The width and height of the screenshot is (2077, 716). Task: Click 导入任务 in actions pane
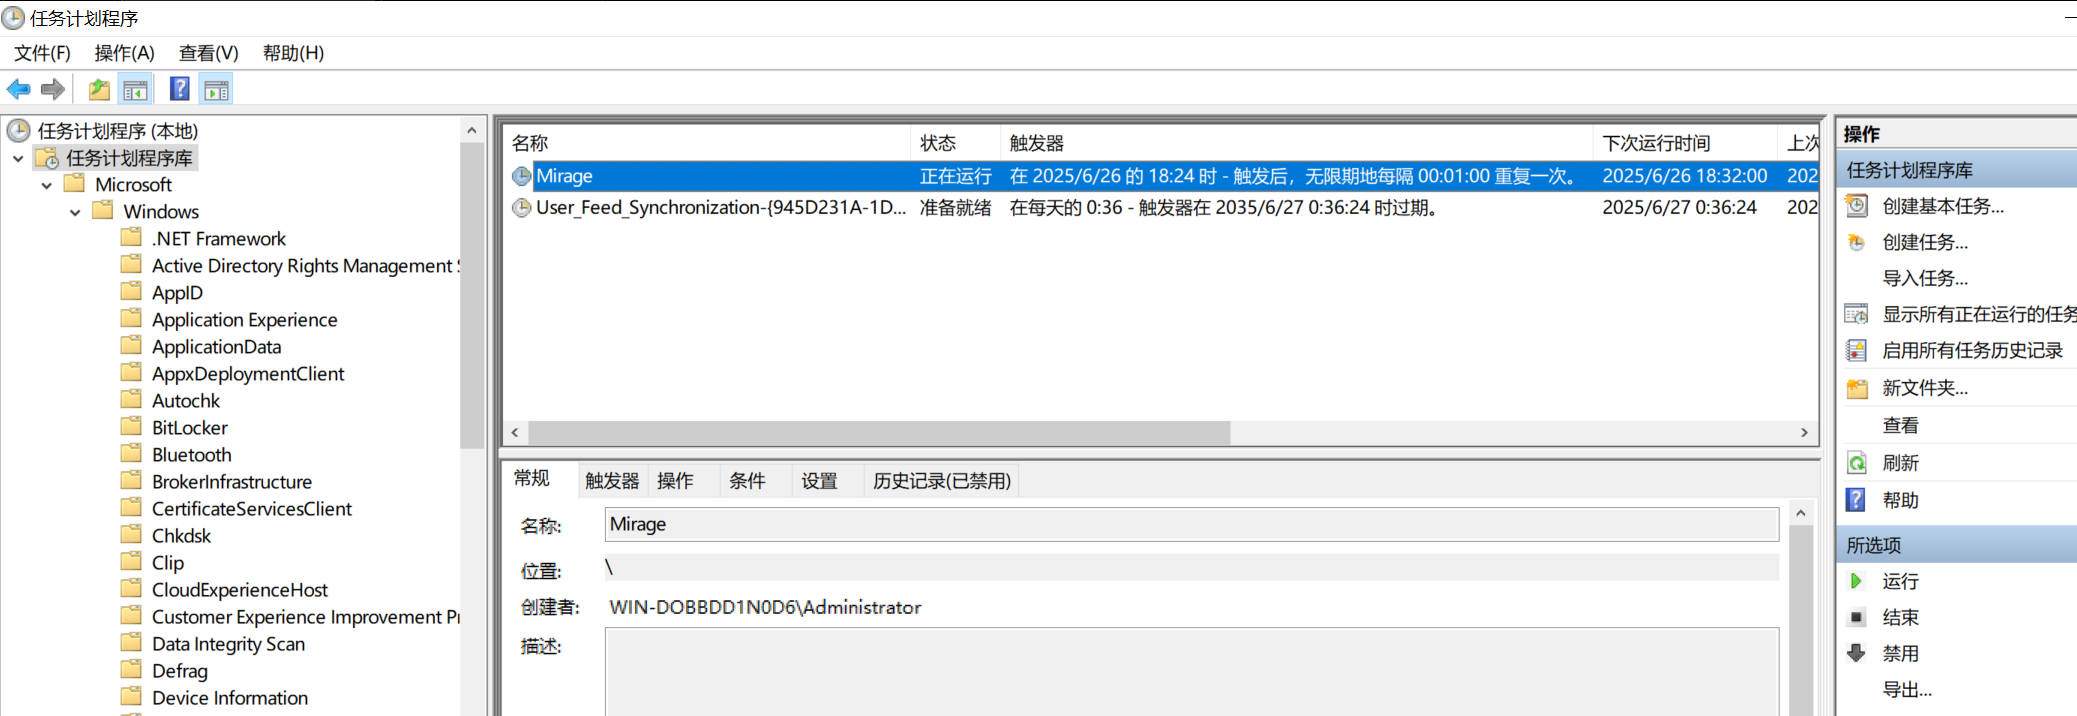pos(1924,278)
